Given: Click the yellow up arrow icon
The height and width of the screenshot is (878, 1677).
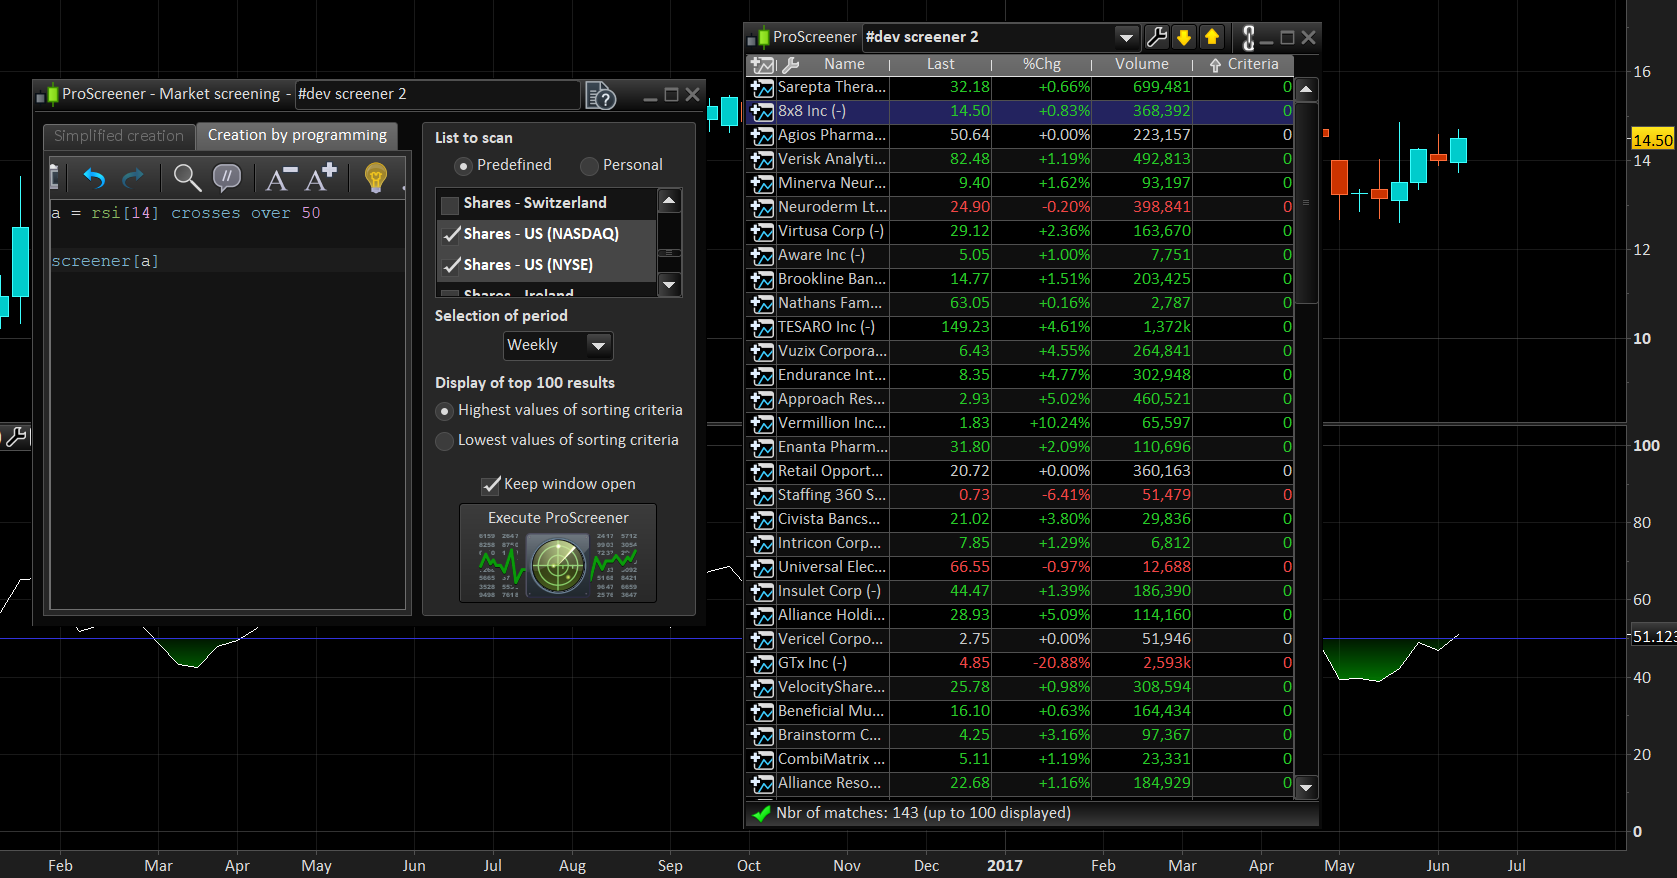Looking at the screenshot, I should point(1212,37).
